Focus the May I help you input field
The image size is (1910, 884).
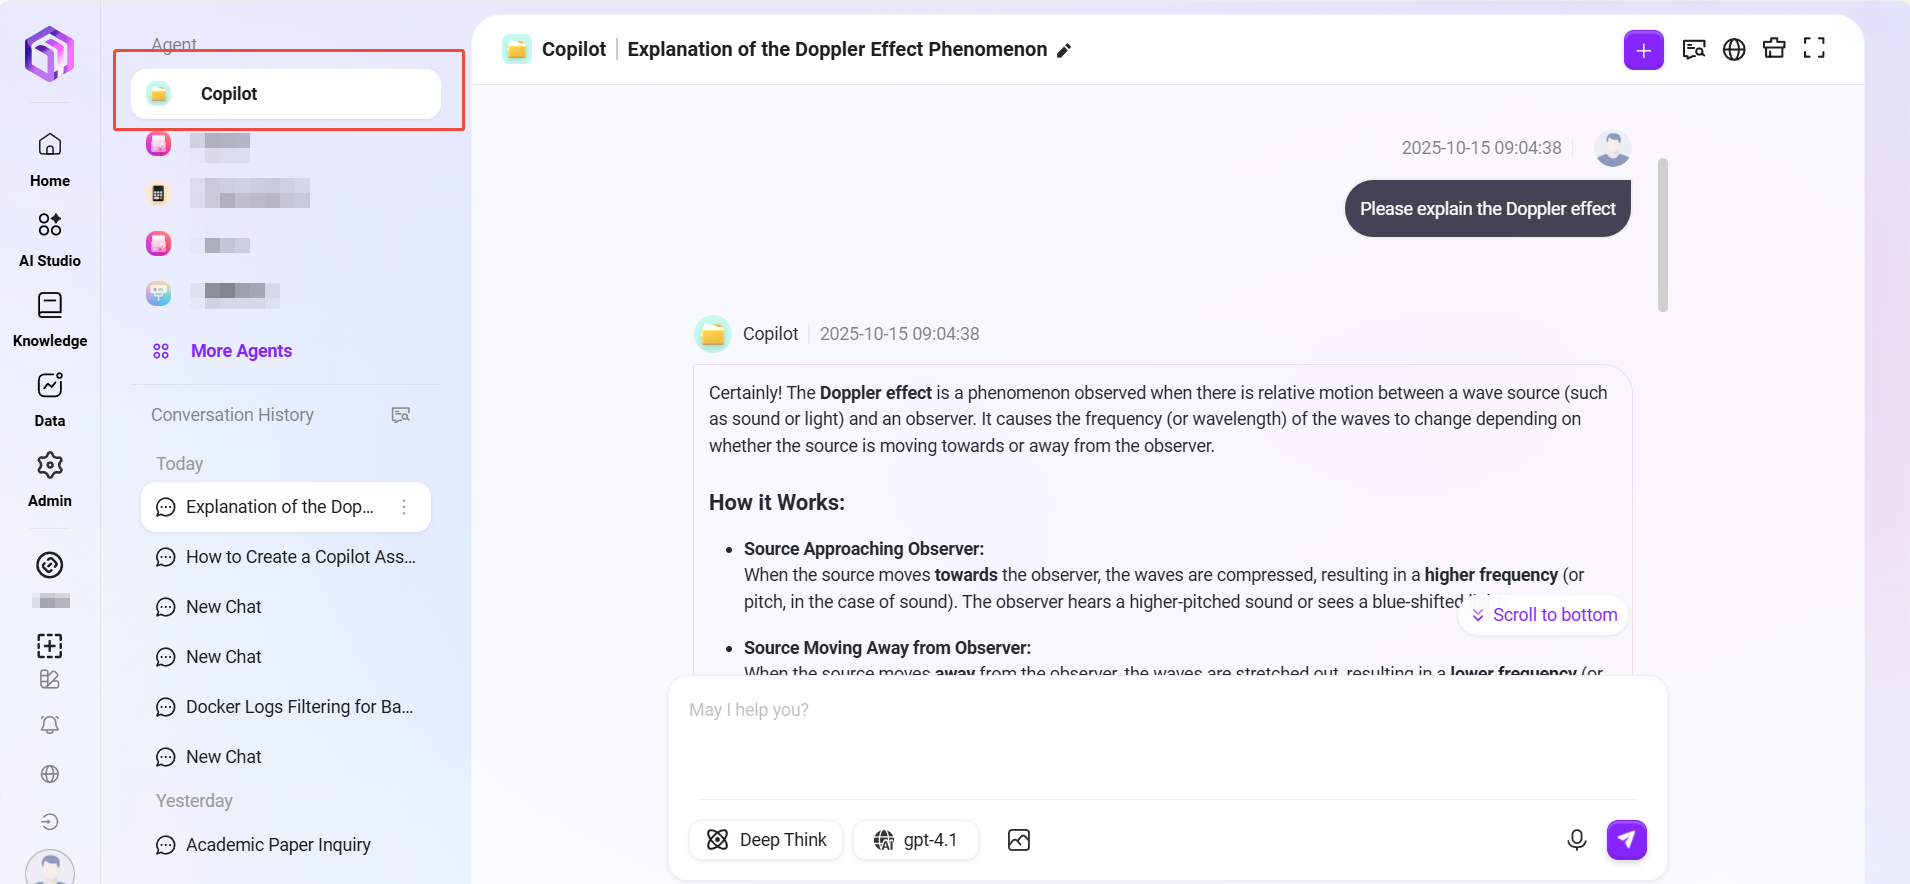pyautogui.click(x=1165, y=740)
